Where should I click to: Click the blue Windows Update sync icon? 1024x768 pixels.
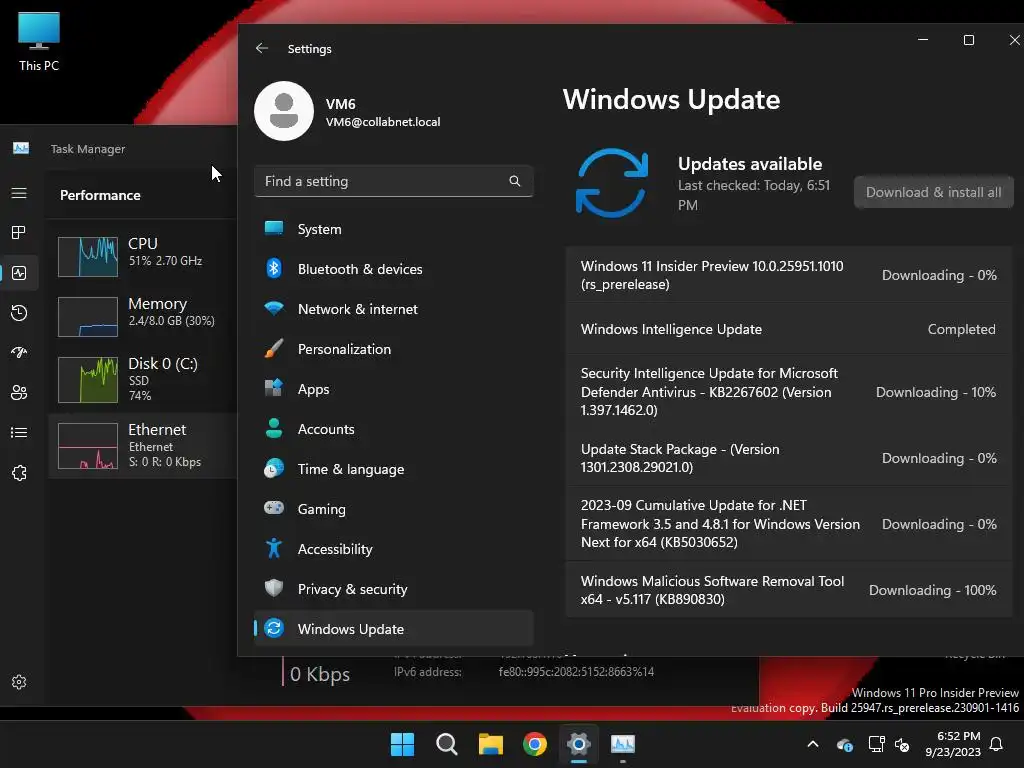tap(612, 184)
